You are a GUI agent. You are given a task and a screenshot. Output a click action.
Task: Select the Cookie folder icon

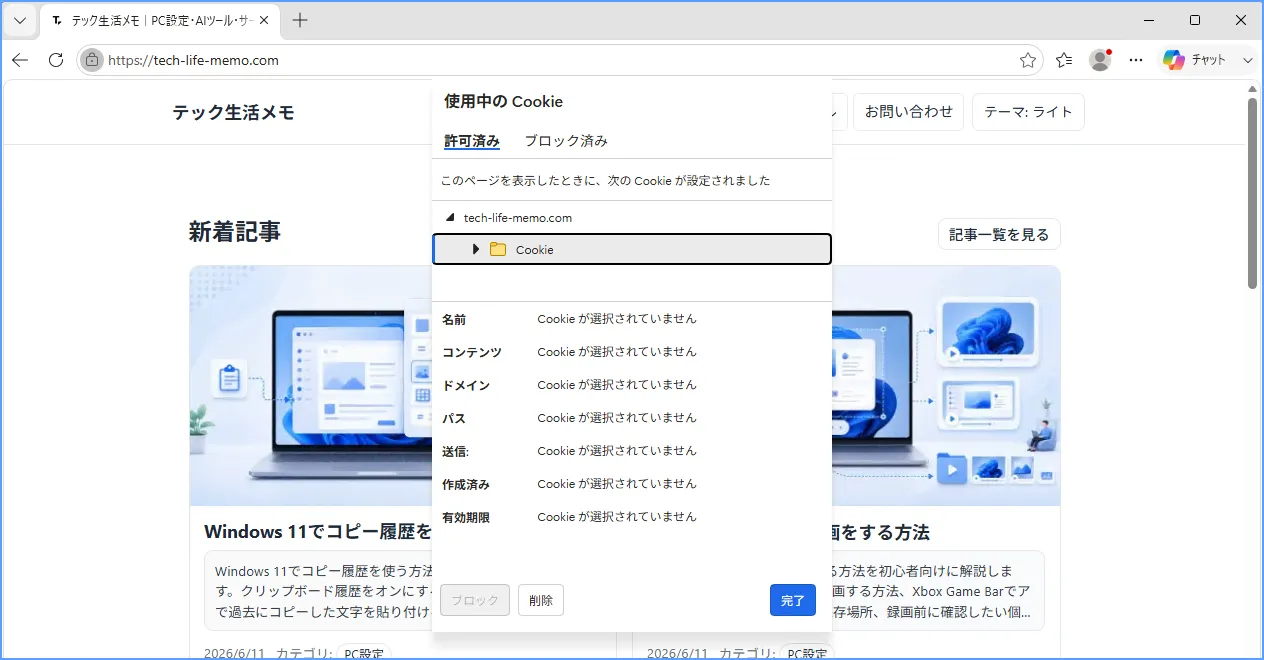[498, 249]
